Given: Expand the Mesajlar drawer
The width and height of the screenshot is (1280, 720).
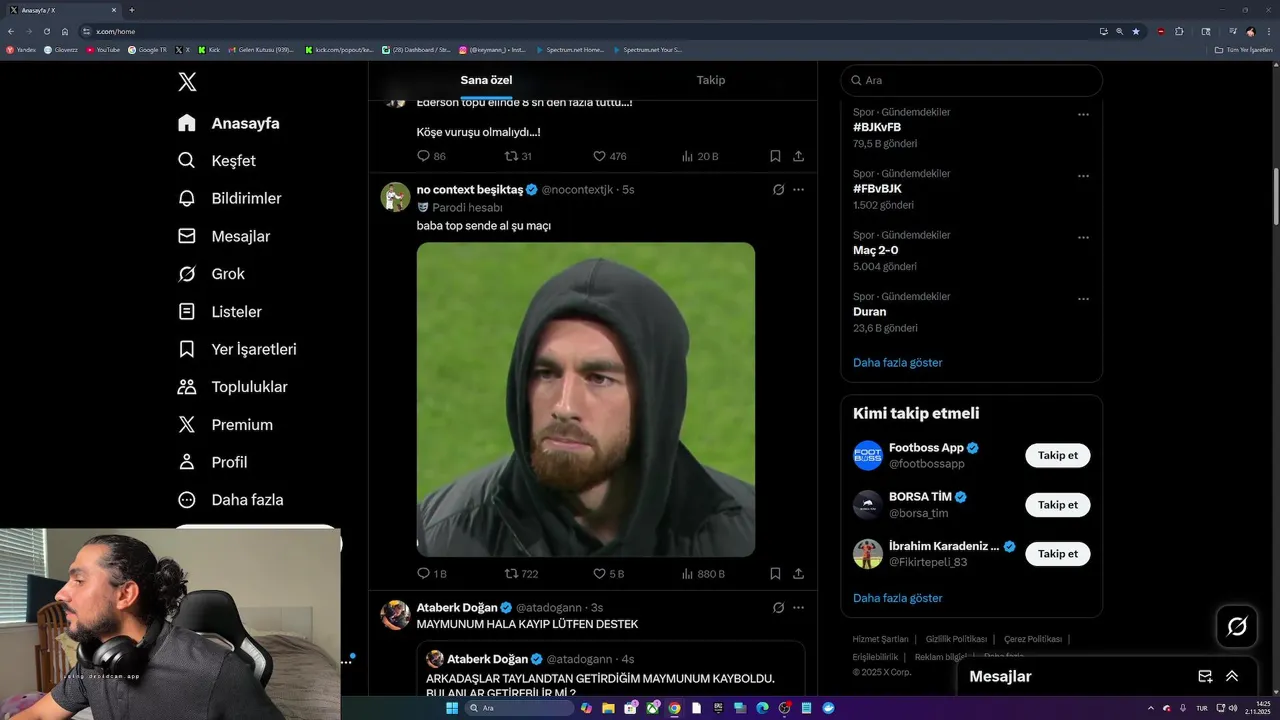Looking at the screenshot, I should [x=1232, y=676].
